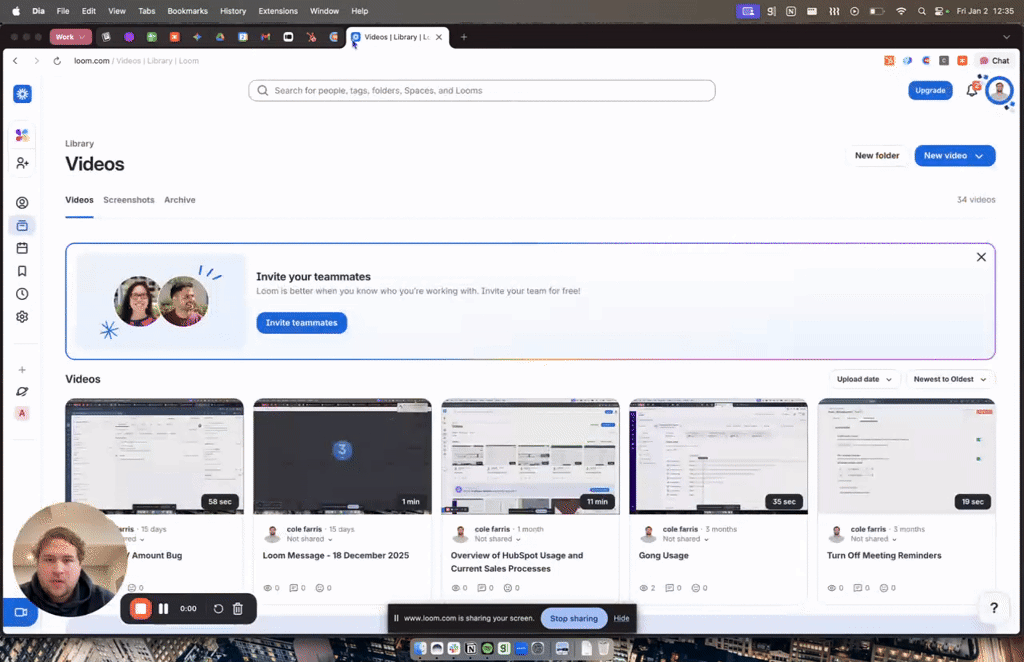This screenshot has height=662, width=1024.
Task: Open watch history with the clock icon
Action: coord(22,293)
